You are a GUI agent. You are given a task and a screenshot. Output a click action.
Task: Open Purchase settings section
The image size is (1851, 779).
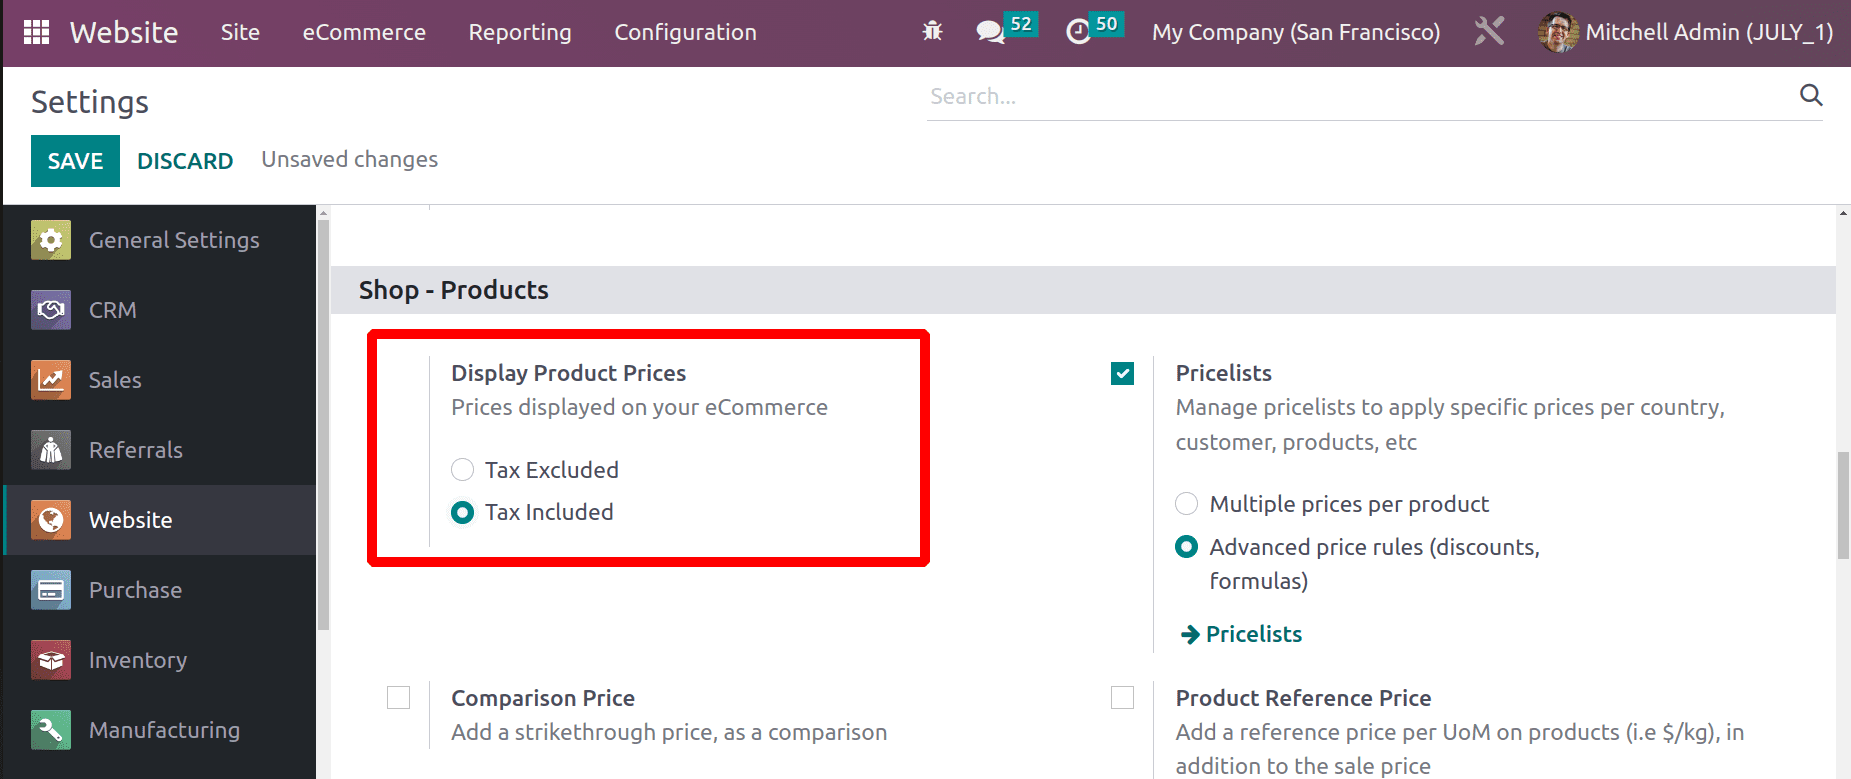160,590
